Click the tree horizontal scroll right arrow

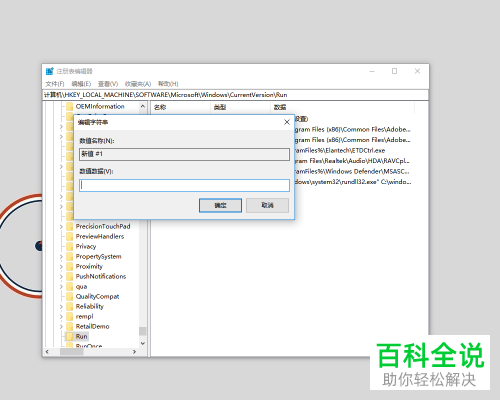[134, 352]
